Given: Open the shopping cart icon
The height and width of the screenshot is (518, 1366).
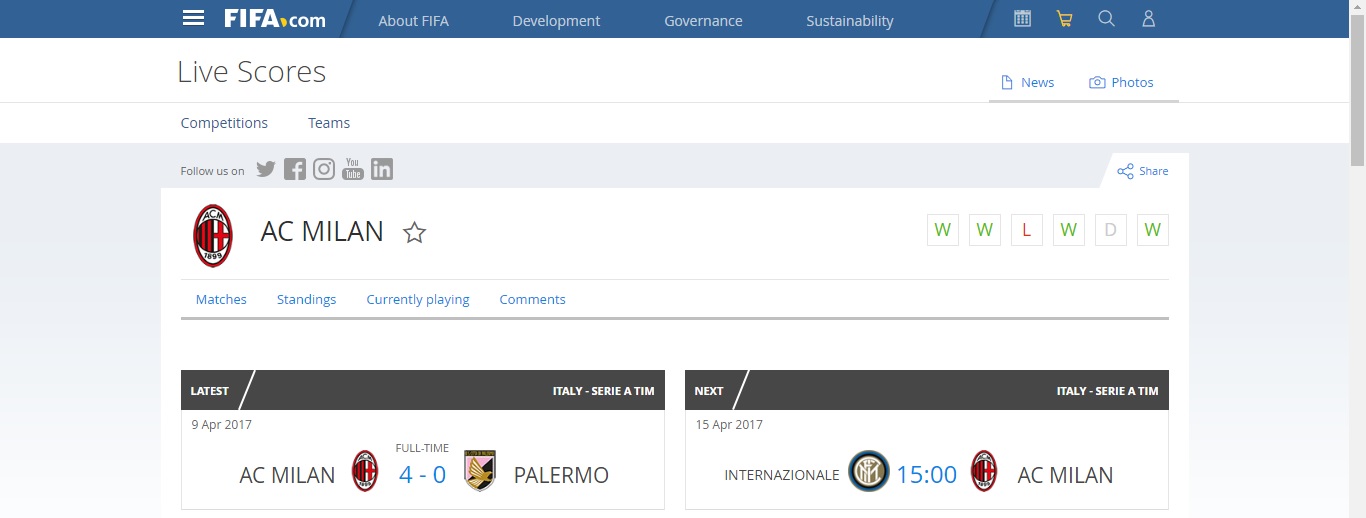Looking at the screenshot, I should coord(1064,19).
